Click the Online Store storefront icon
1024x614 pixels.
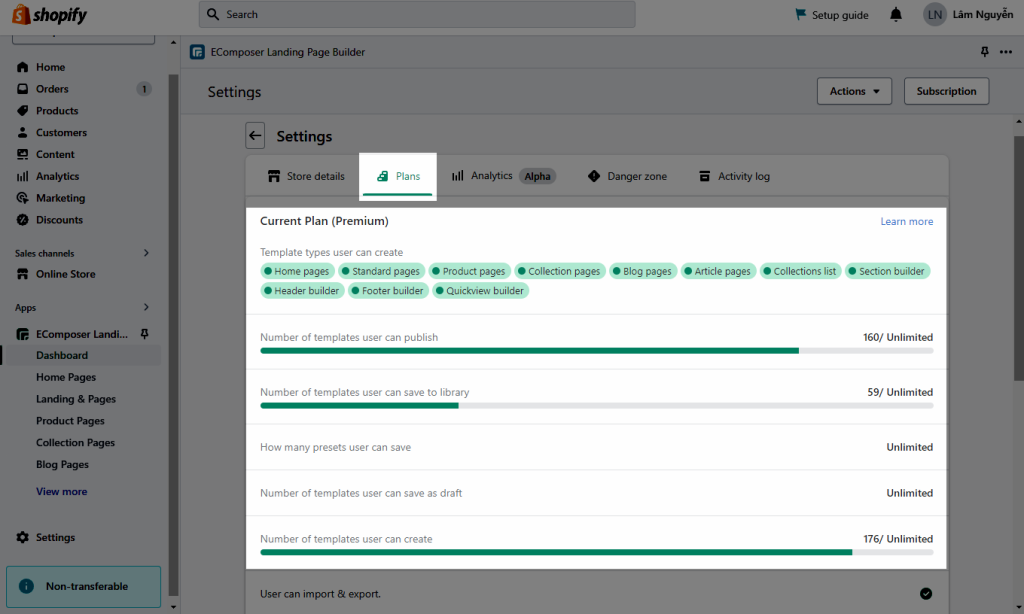[23, 274]
